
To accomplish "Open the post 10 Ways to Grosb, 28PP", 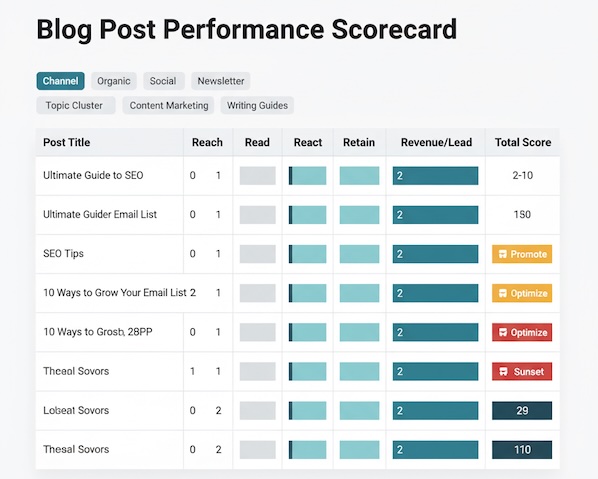I will point(98,332).
